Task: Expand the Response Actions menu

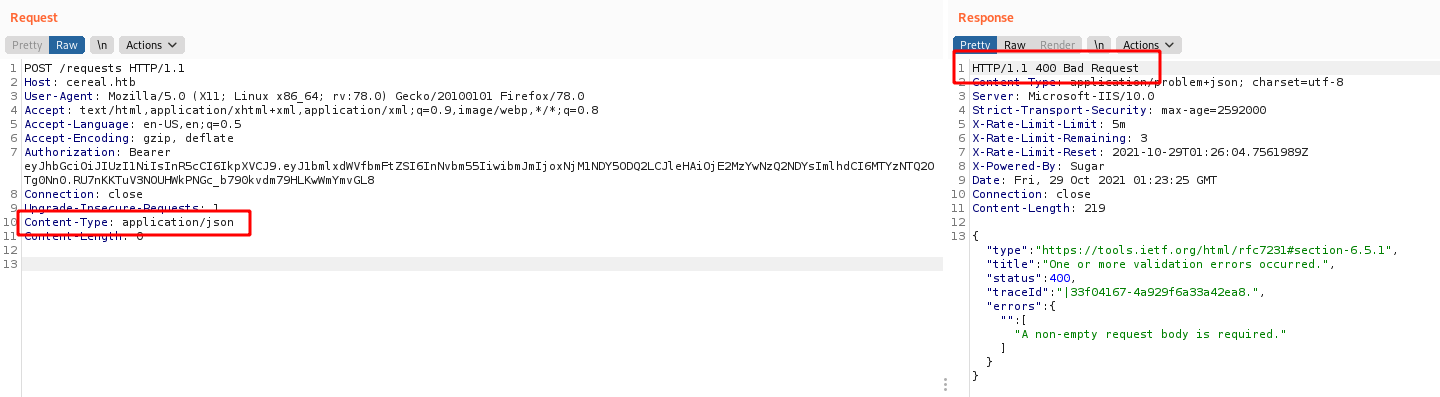Action: 1149,45
